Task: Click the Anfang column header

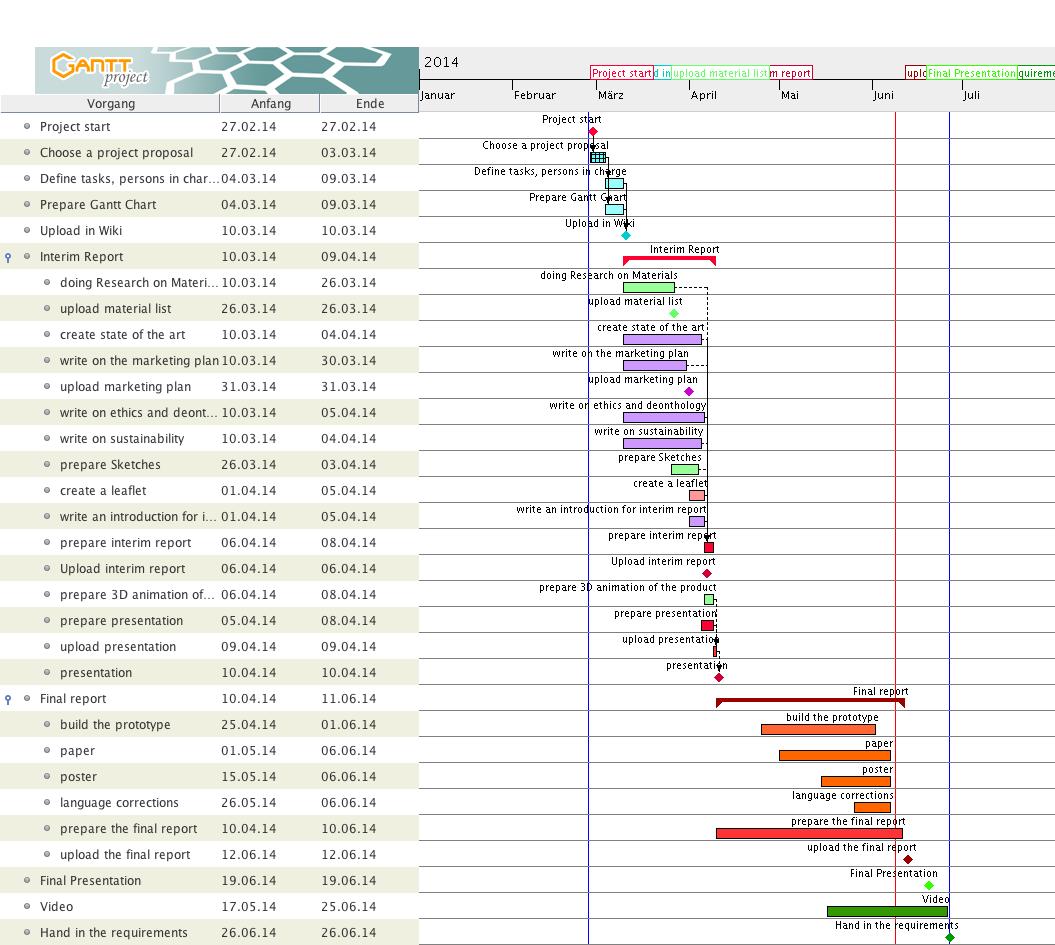Action: pos(270,104)
